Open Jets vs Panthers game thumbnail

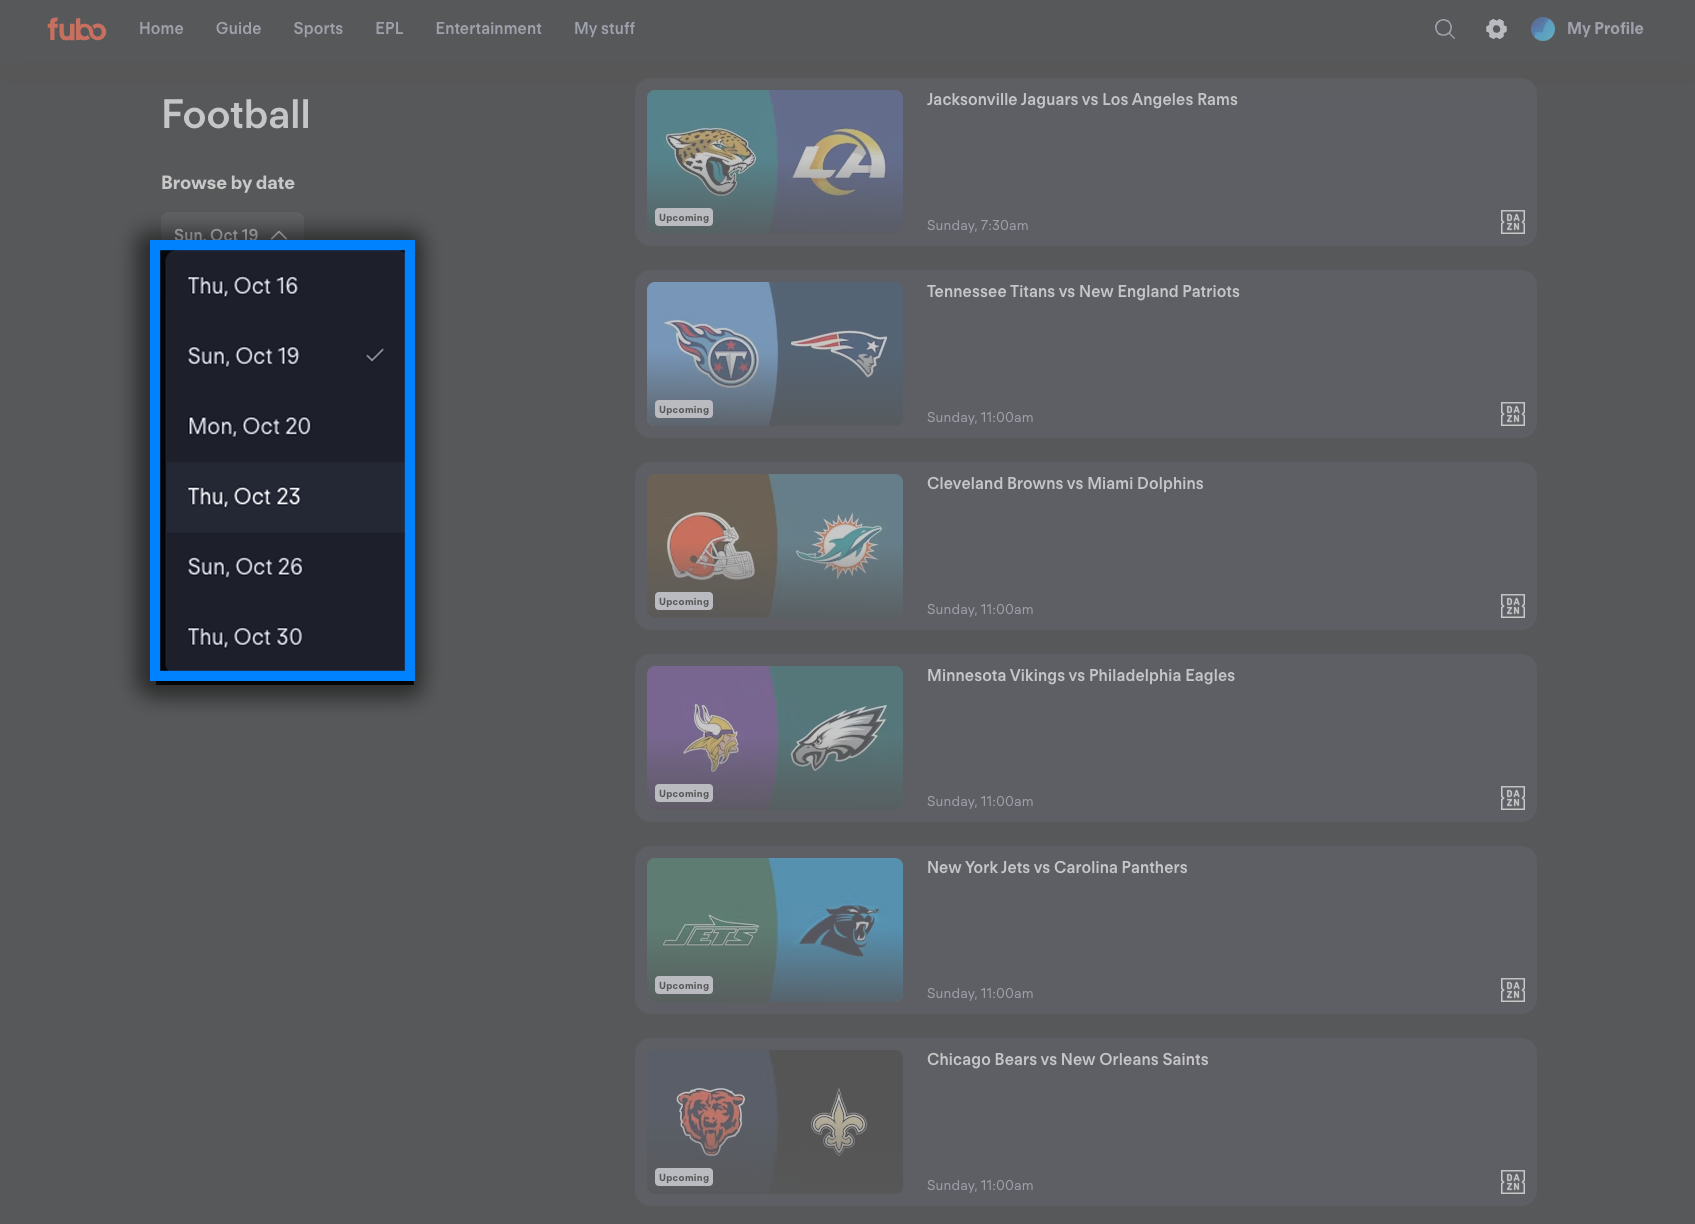(x=775, y=930)
